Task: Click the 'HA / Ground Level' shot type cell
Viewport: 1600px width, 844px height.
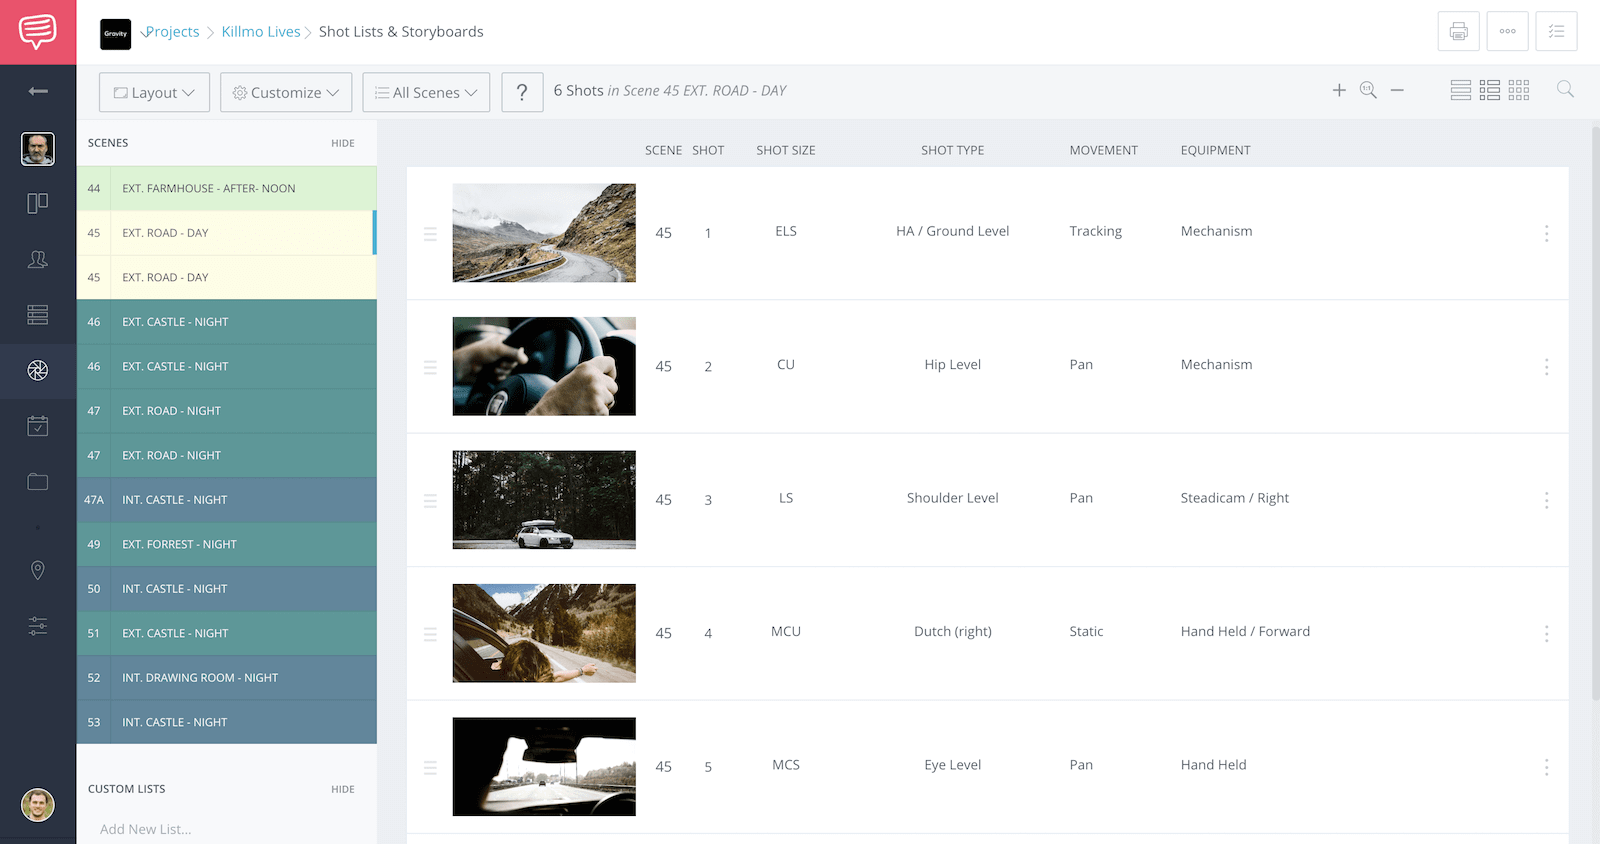Action: pyautogui.click(x=953, y=231)
